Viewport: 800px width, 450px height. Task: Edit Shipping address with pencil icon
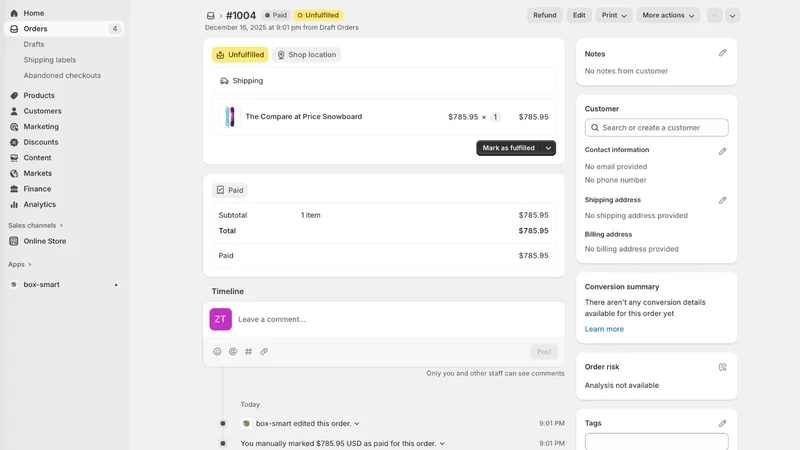tap(722, 201)
